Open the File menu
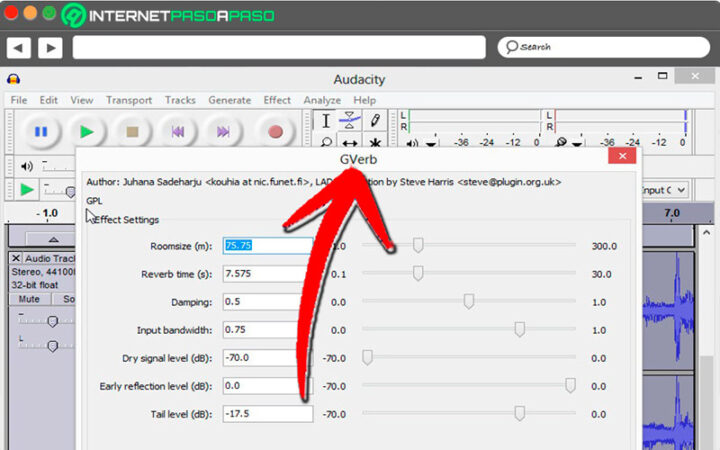 click(19, 100)
